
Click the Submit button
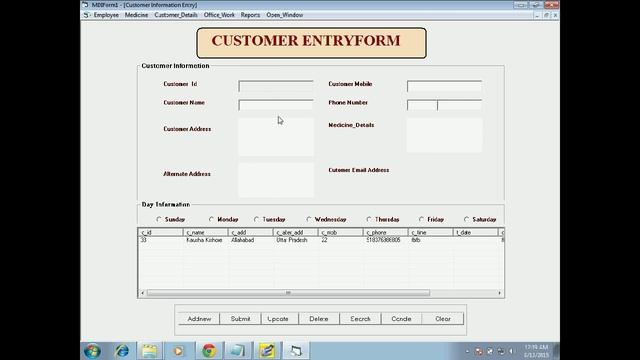240,319
